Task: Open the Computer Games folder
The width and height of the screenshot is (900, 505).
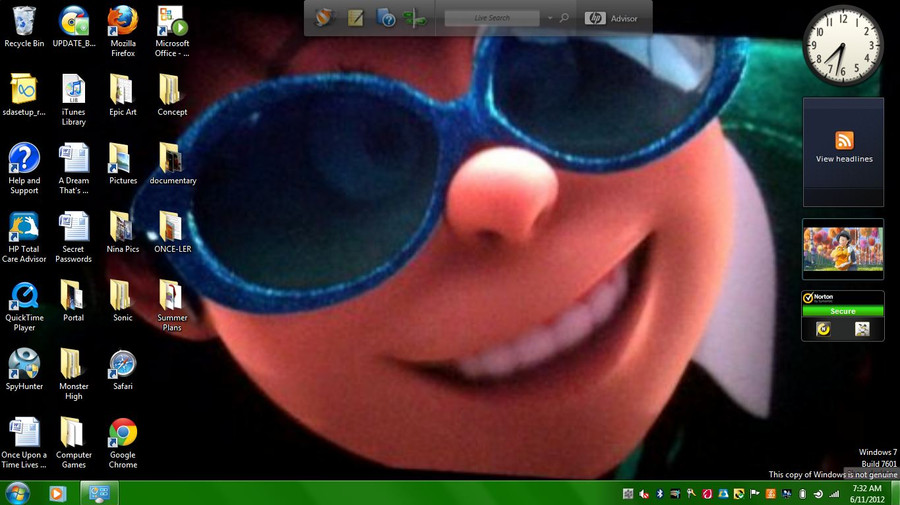Action: [73, 443]
